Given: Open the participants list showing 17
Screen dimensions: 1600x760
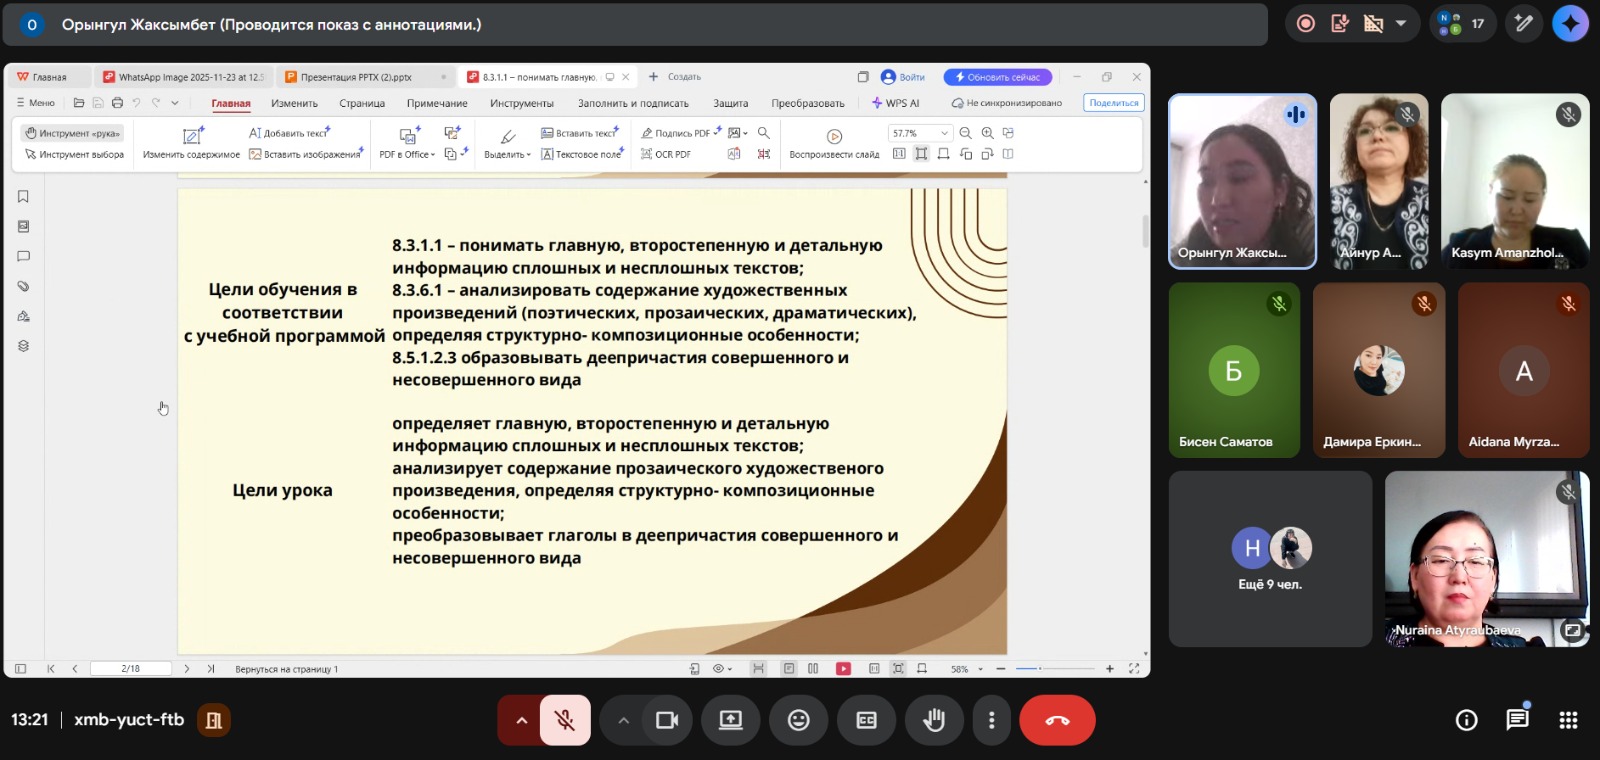Looking at the screenshot, I should pos(1463,24).
